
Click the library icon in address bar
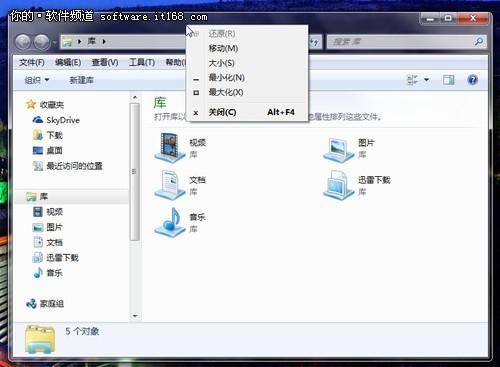click(x=68, y=42)
